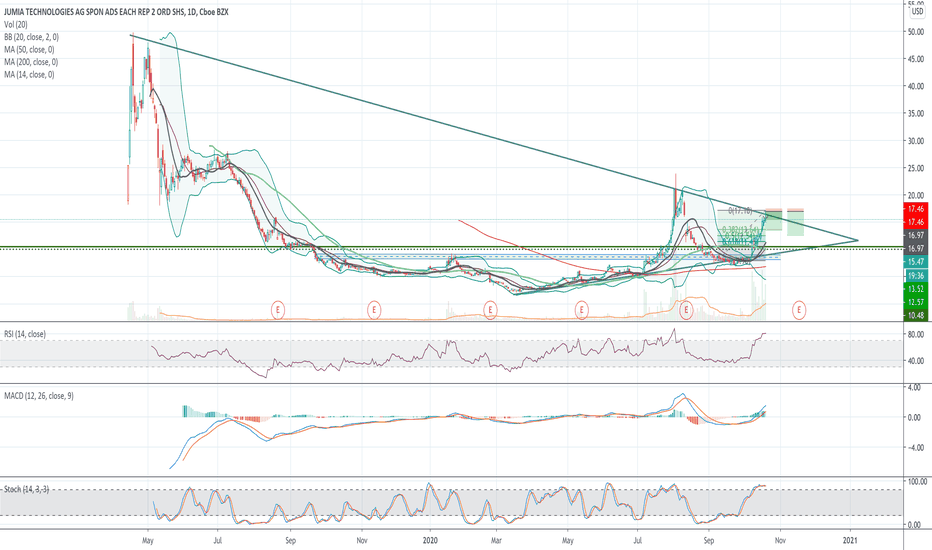932x550 pixels.
Task: Select the MA (14, close, 0) legend
Action: click(x=29, y=74)
